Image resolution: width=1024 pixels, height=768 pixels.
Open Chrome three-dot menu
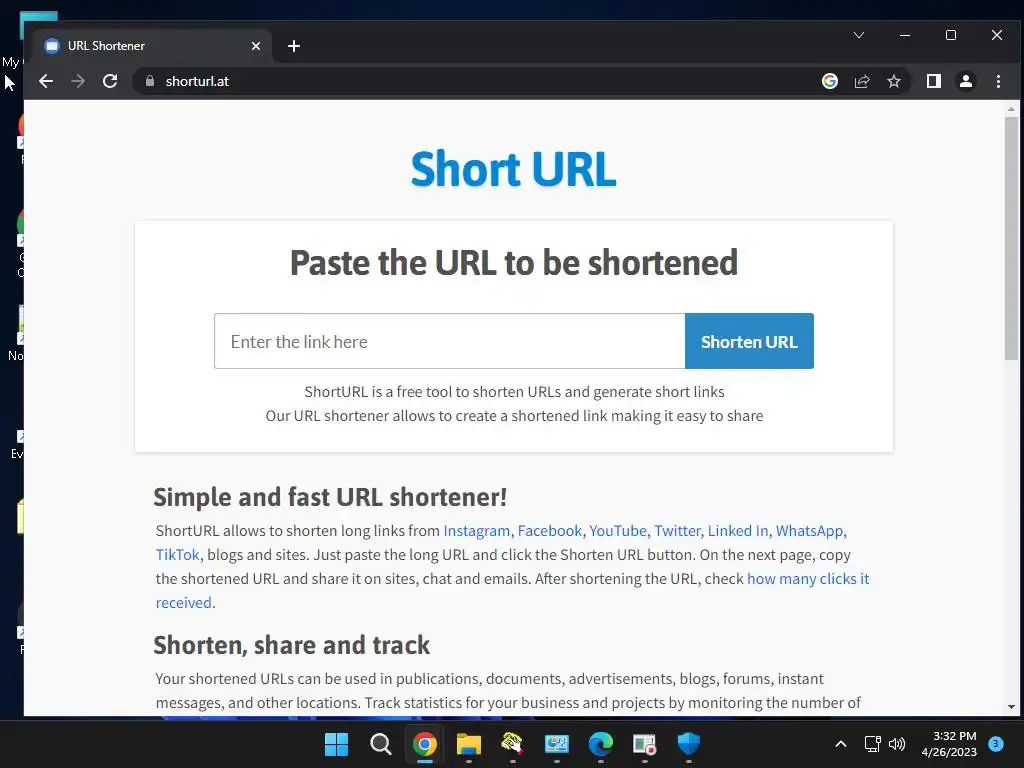998,81
